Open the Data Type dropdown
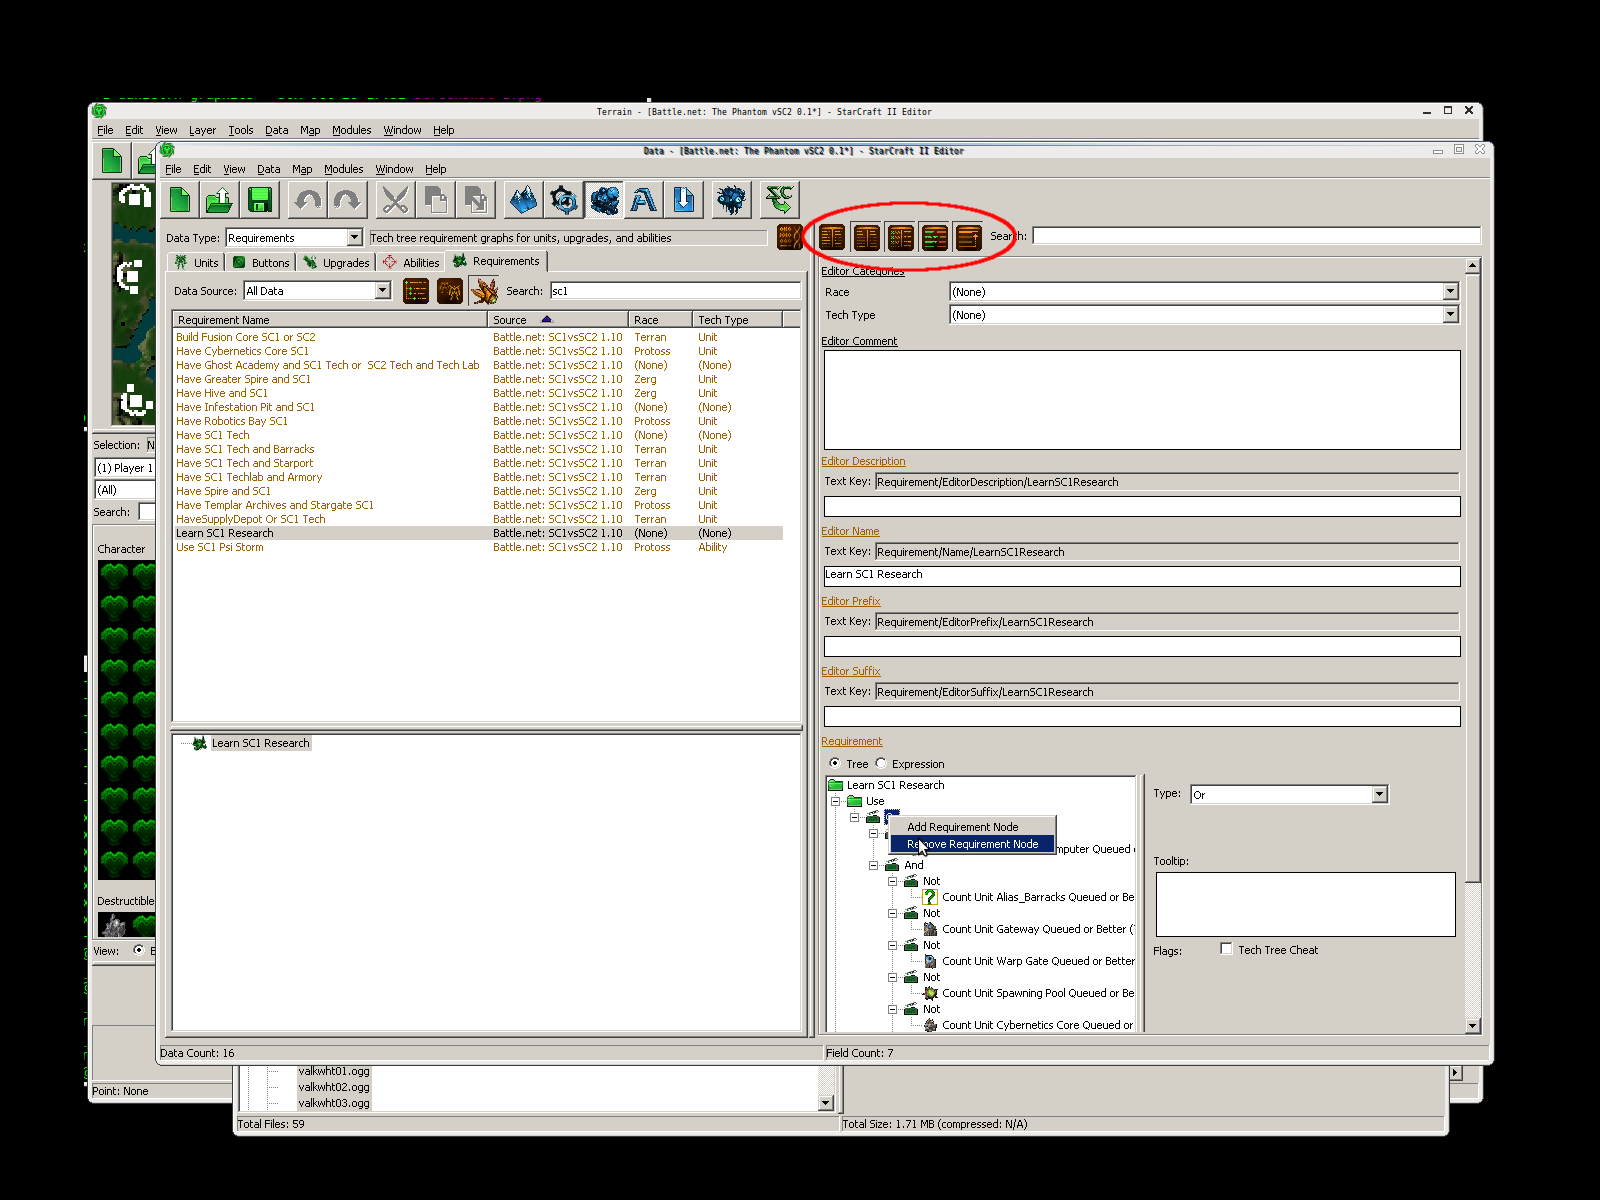This screenshot has height=1200, width=1600. coord(354,237)
